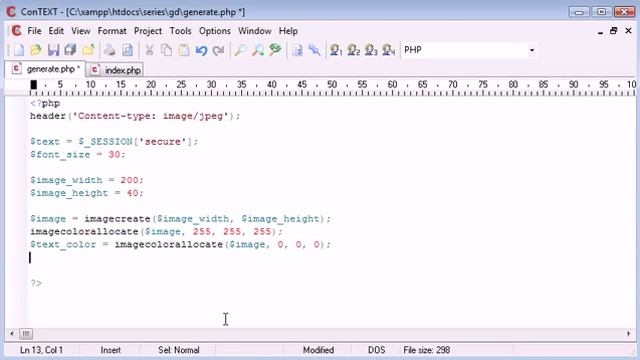This screenshot has width=640, height=360.
Task: Click the 'File size: 298' status entry
Action: coord(427,350)
